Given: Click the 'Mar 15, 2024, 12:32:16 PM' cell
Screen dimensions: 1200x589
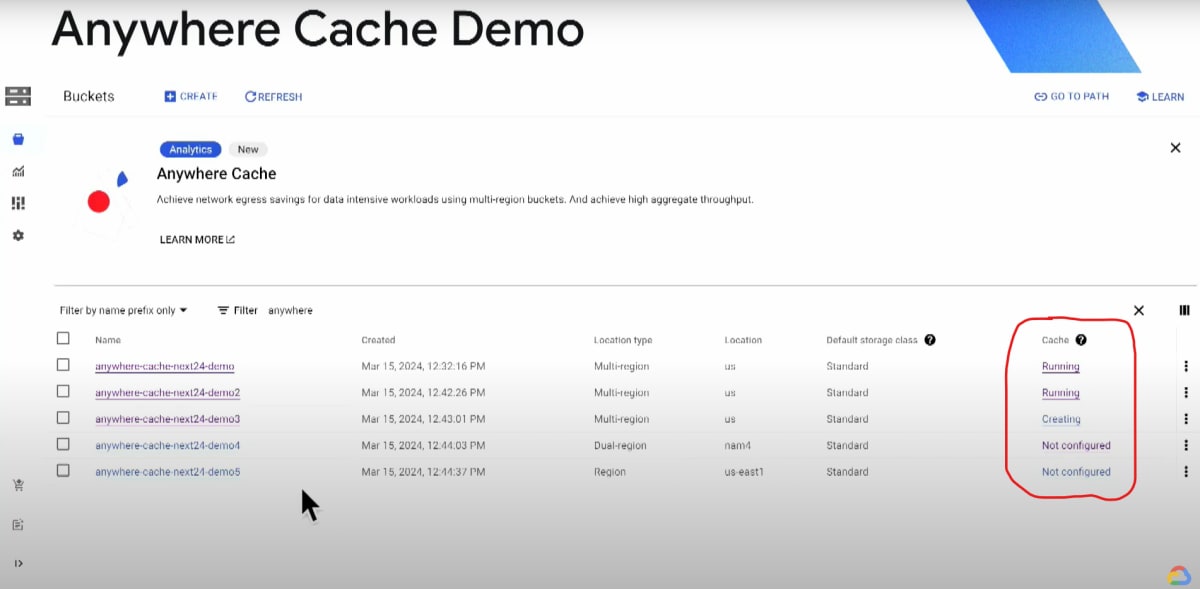Looking at the screenshot, I should [x=423, y=367].
